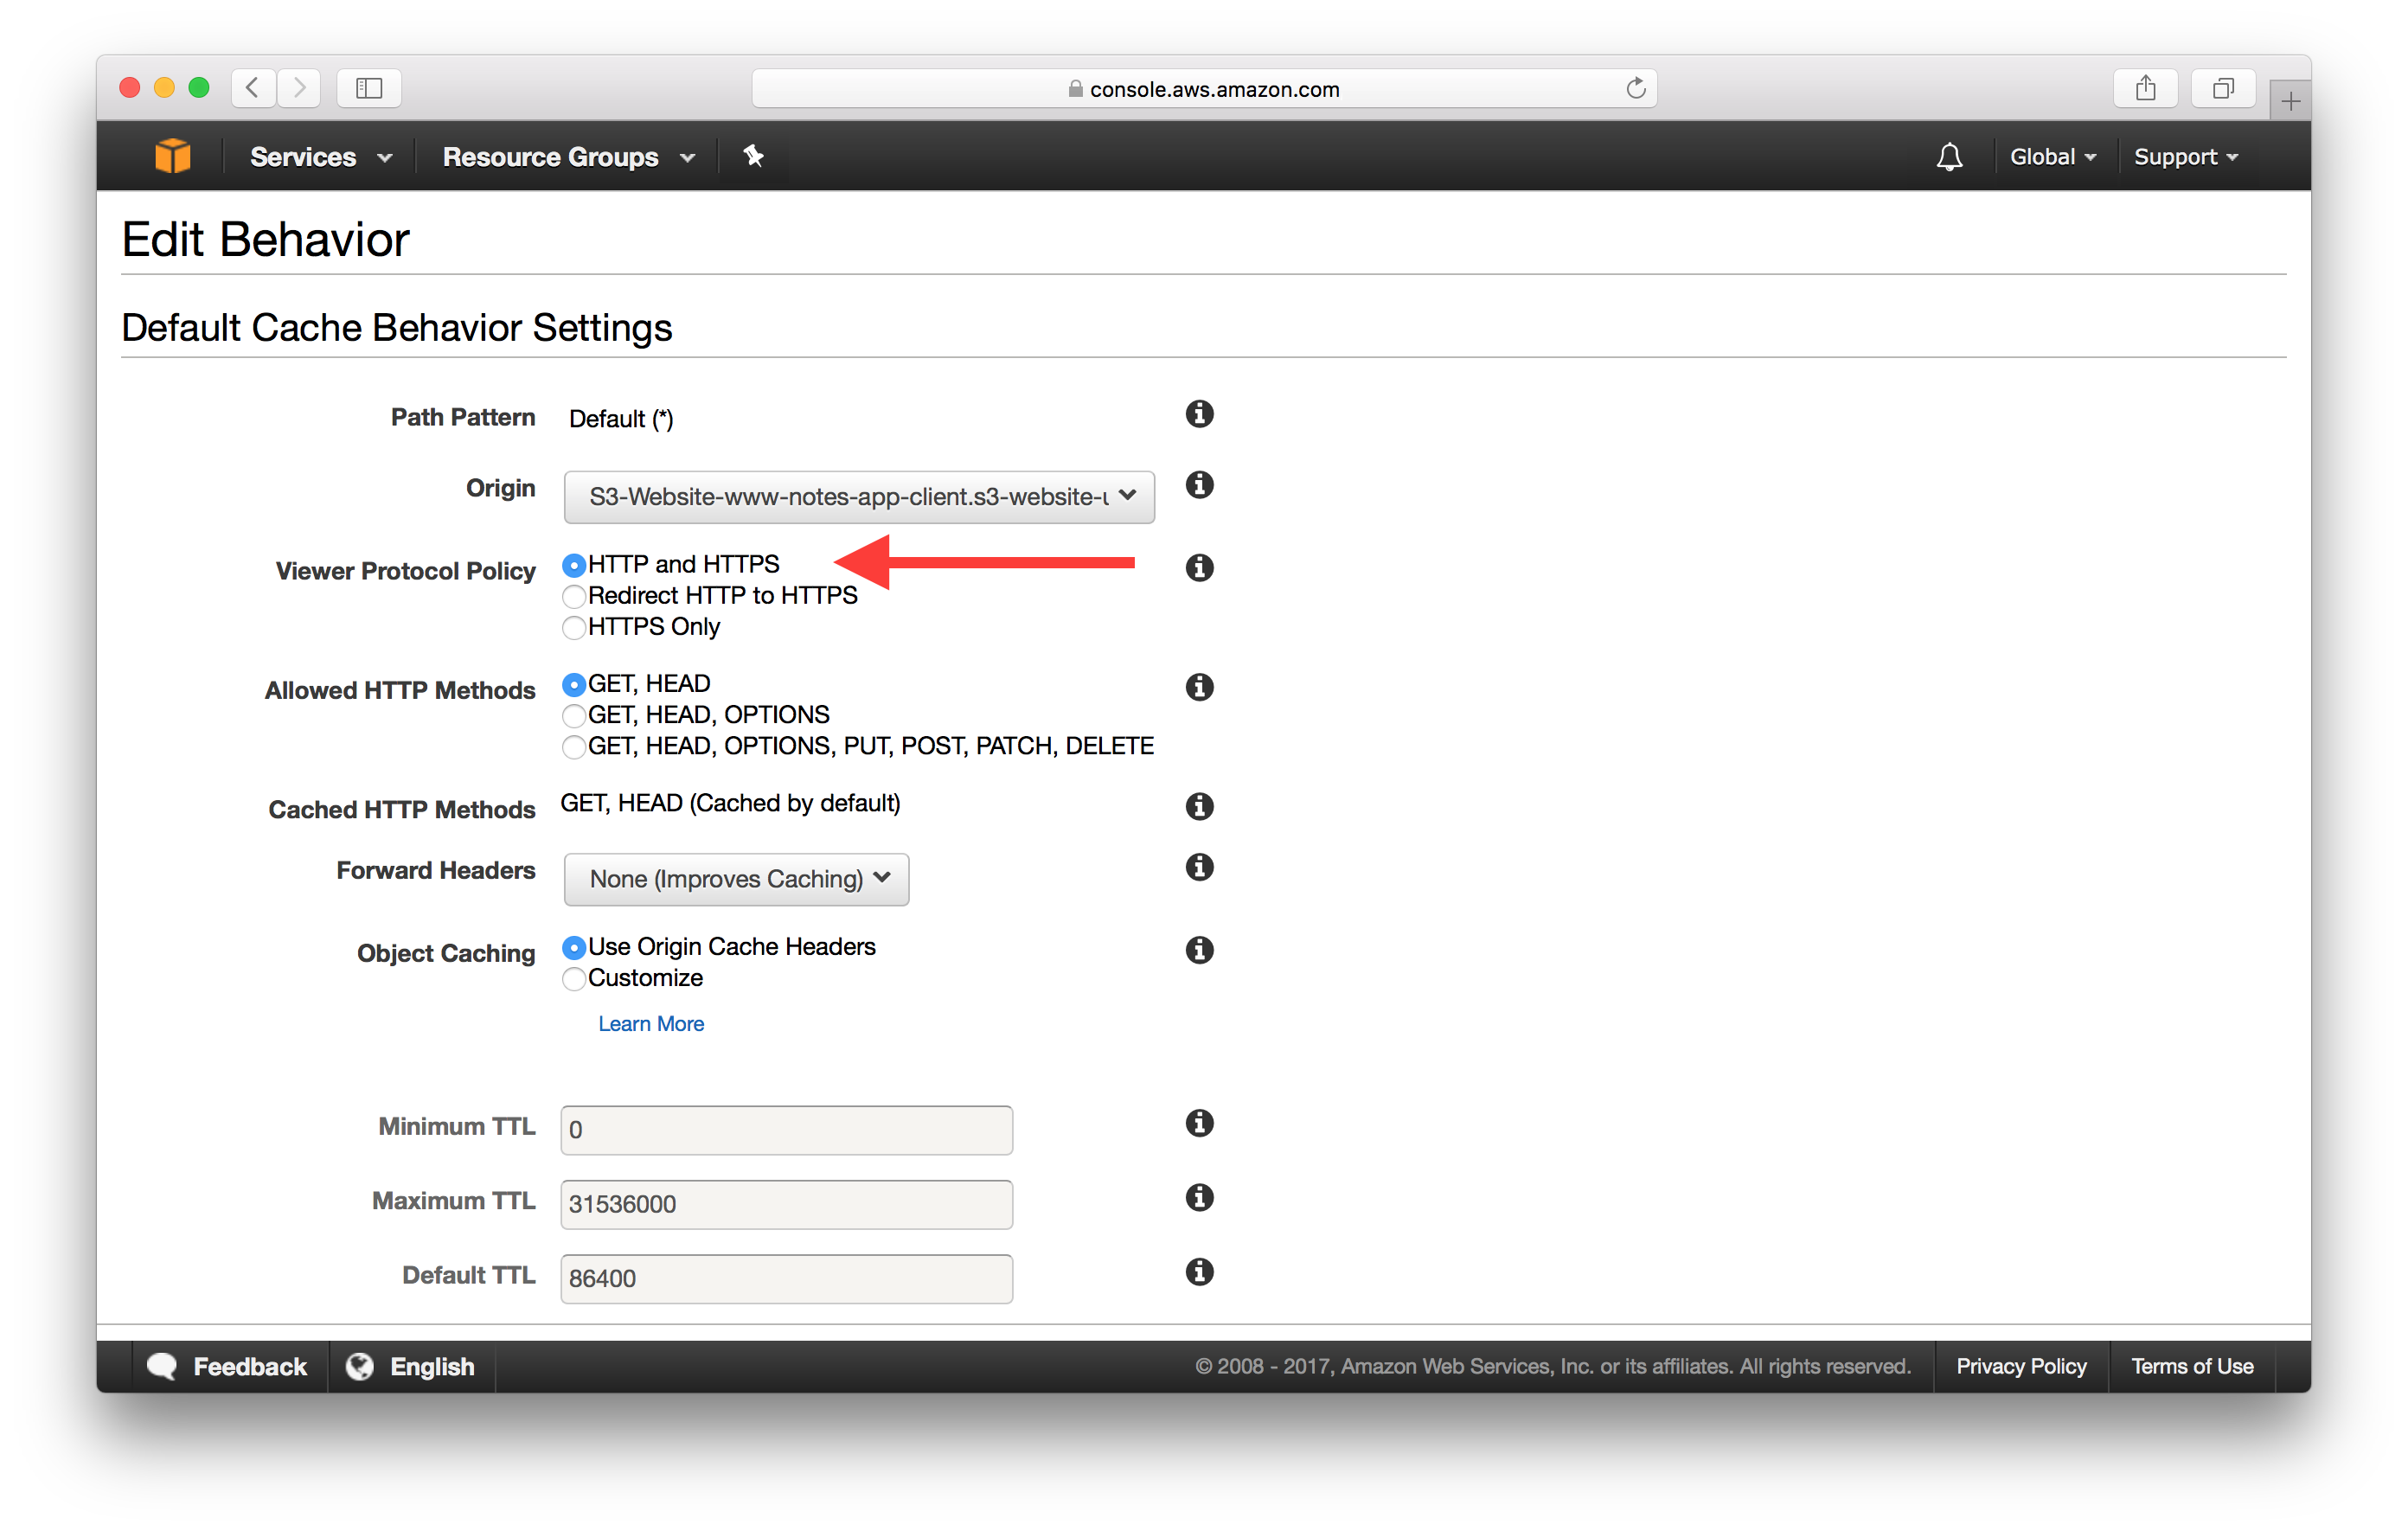Select Customize object caching option

pyautogui.click(x=573, y=980)
